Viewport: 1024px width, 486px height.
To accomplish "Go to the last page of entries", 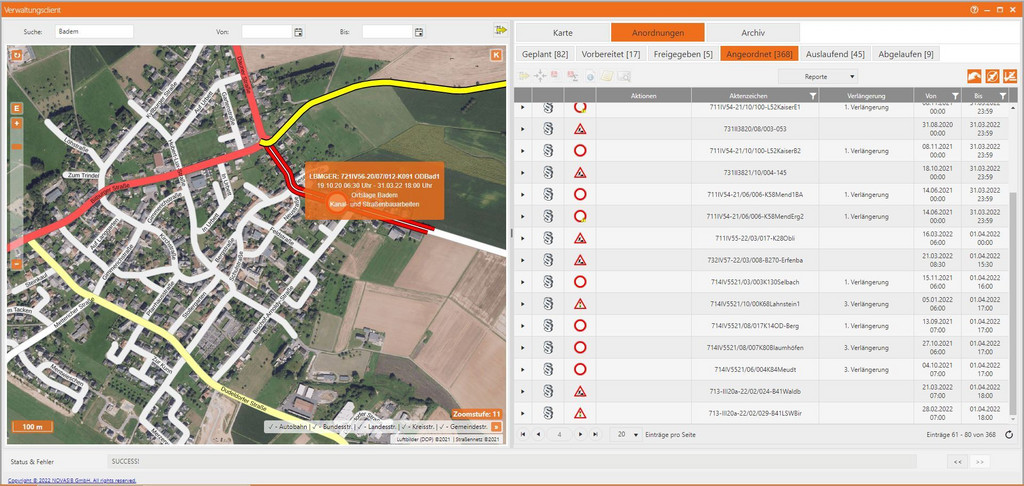I will [x=596, y=434].
